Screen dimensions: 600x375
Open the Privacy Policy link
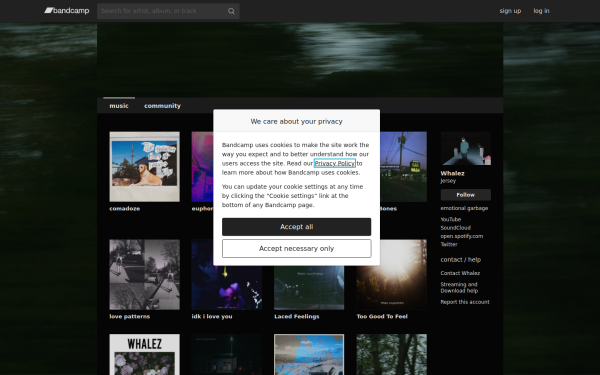coord(334,163)
